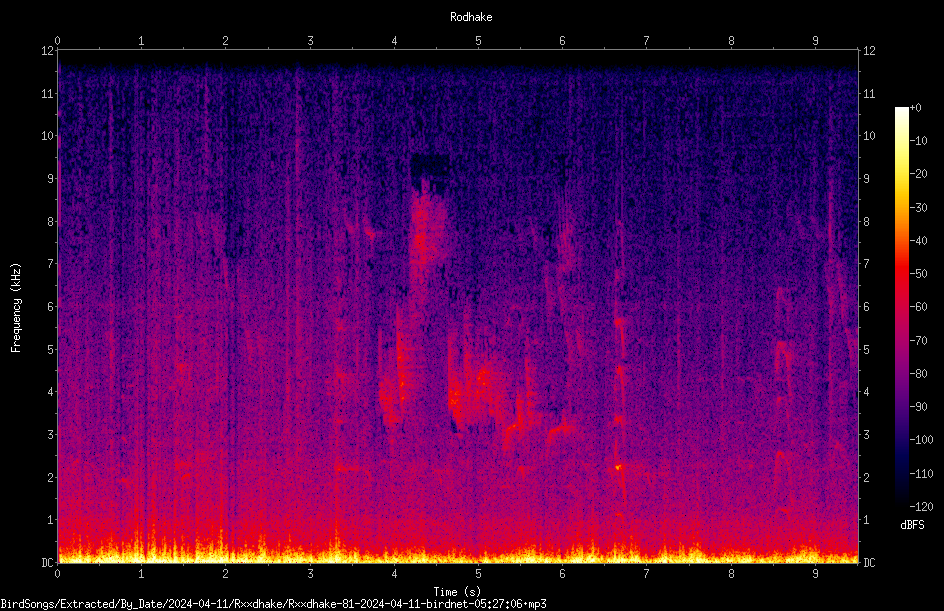Click the mp3 file path text at bottom
944x611 pixels.
[x=273, y=604]
